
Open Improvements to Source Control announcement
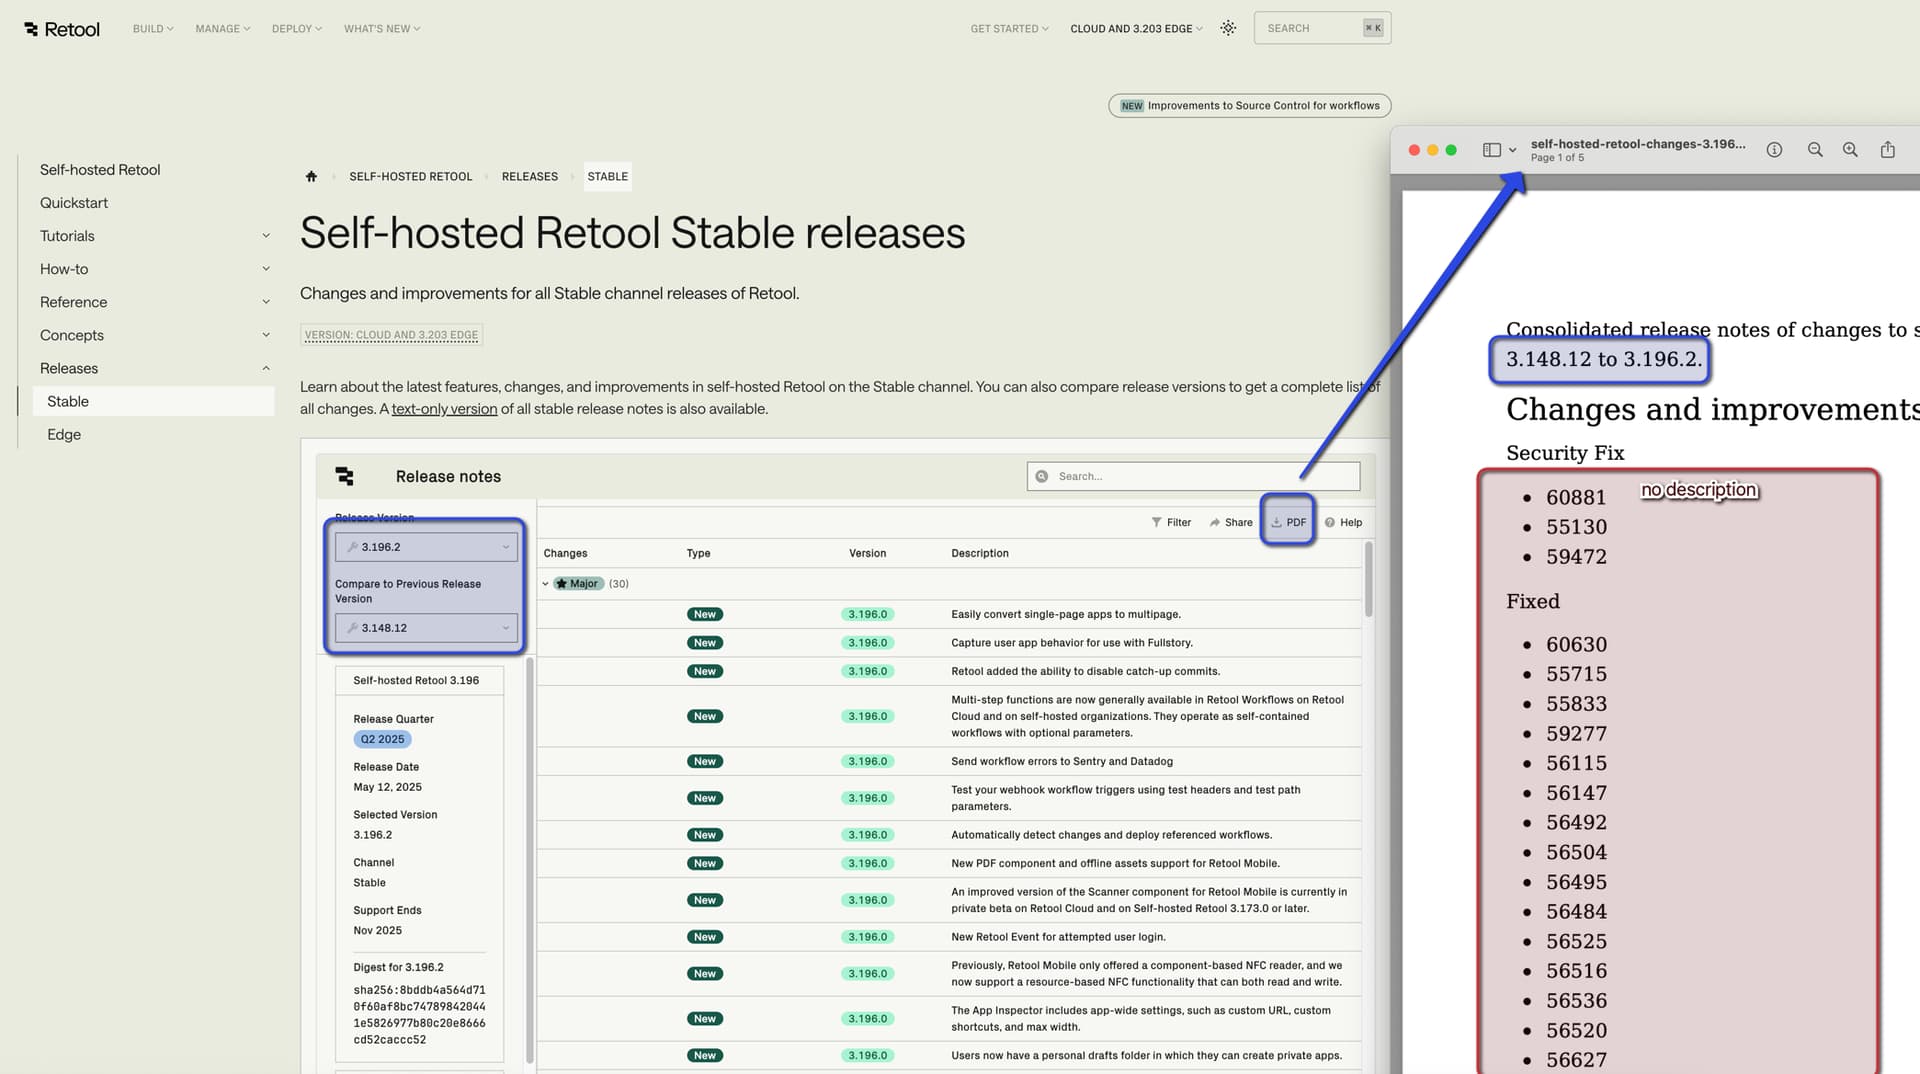tap(1249, 106)
